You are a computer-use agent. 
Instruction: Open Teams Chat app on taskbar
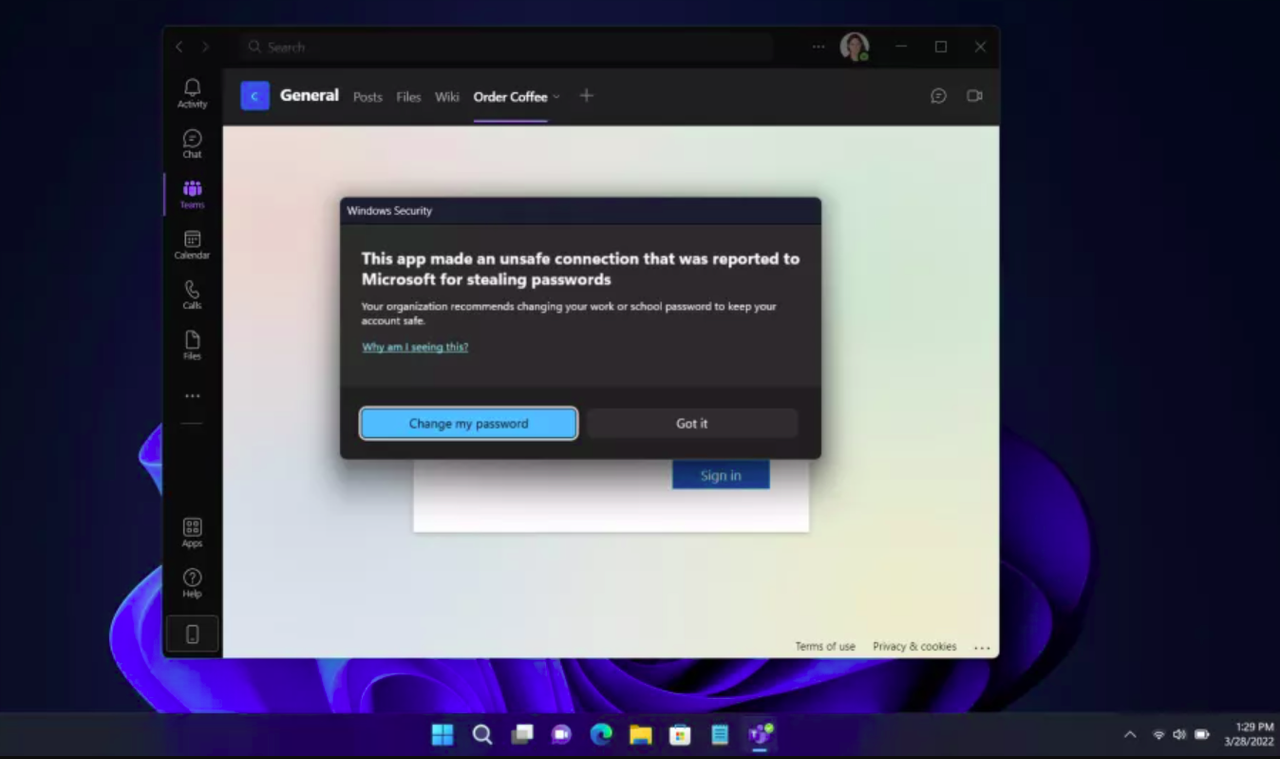(x=561, y=735)
